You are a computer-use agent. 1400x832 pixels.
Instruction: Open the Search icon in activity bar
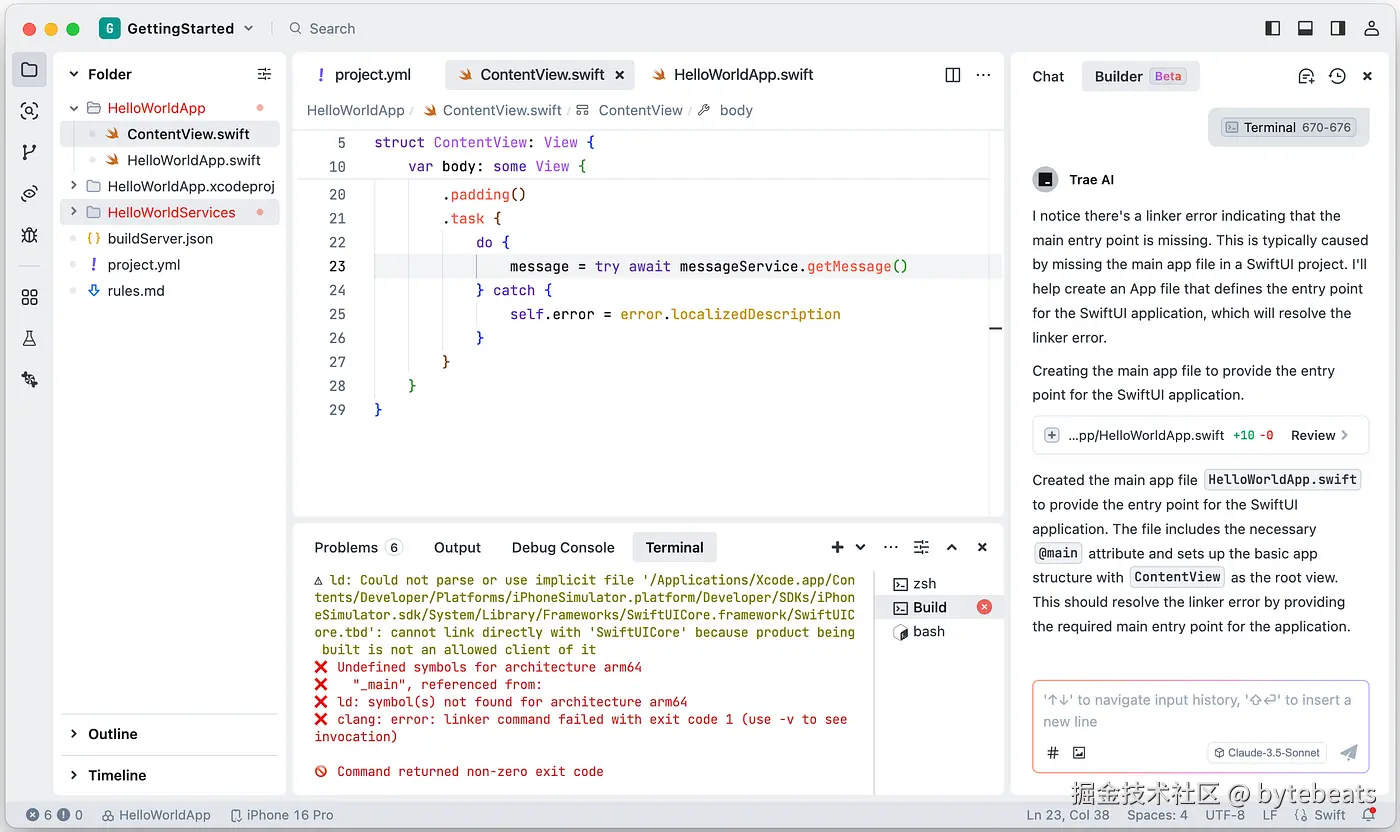[x=29, y=111]
